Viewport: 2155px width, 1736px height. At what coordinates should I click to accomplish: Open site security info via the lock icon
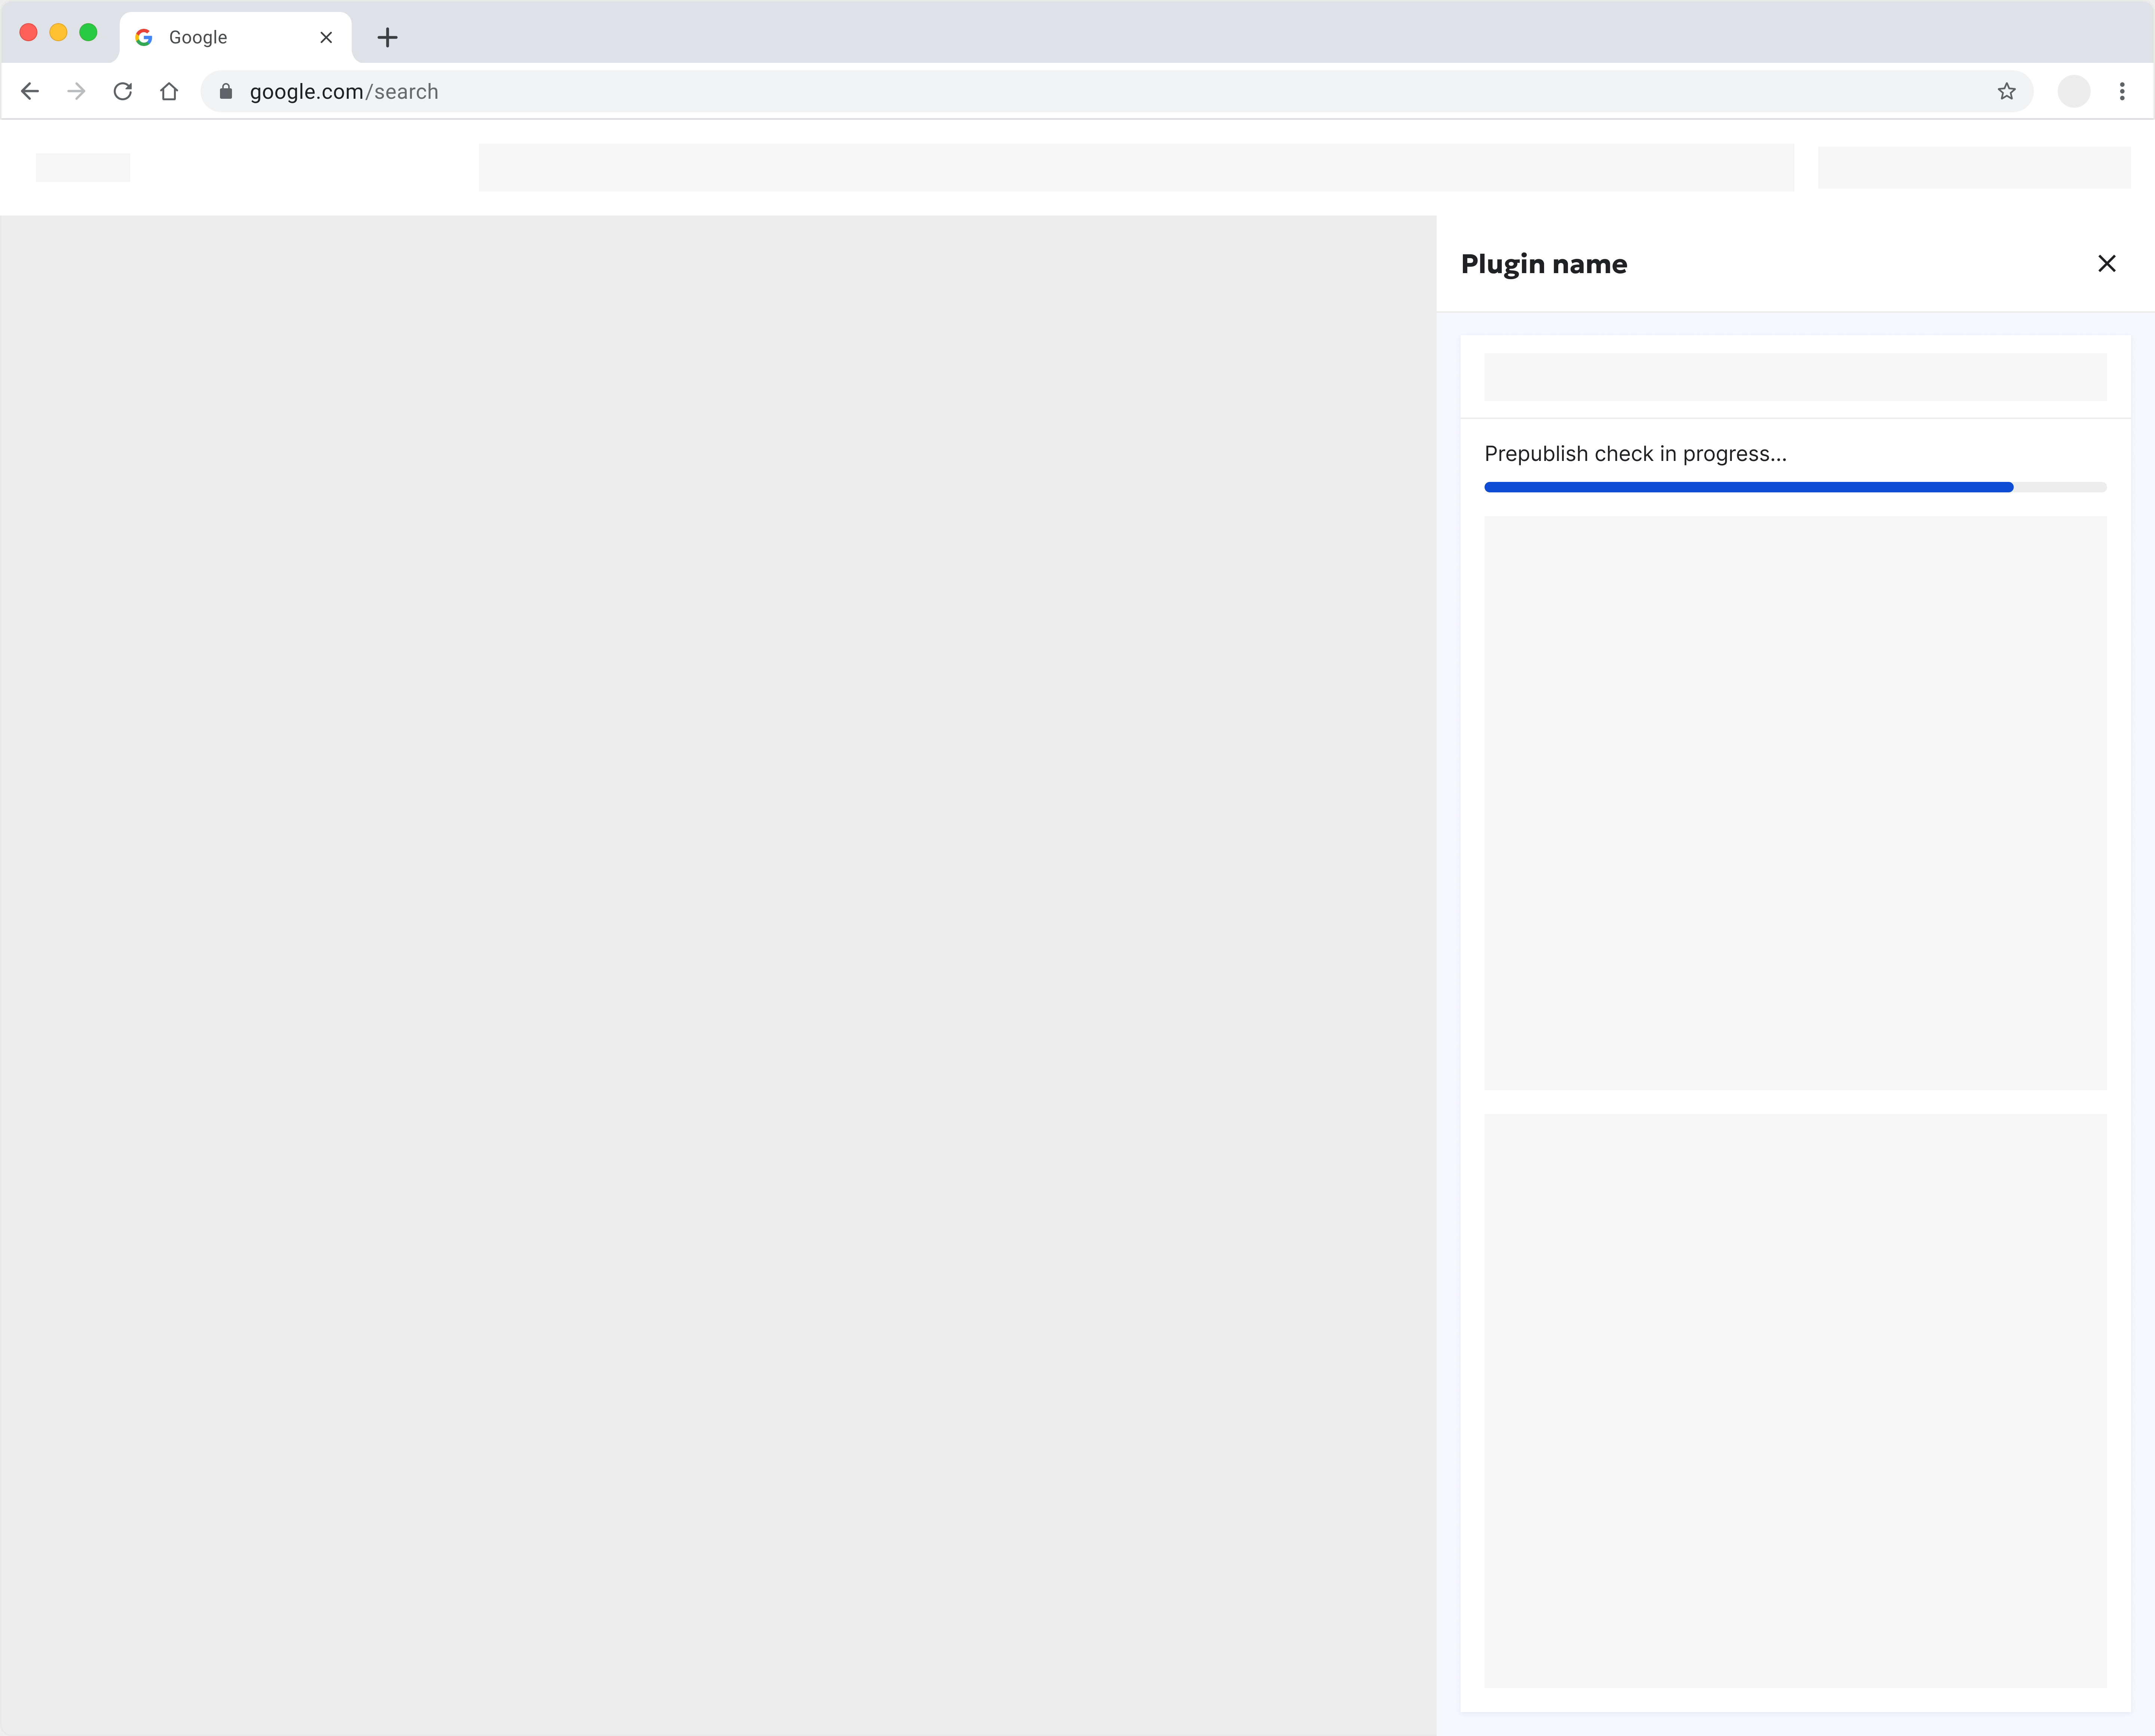click(225, 91)
